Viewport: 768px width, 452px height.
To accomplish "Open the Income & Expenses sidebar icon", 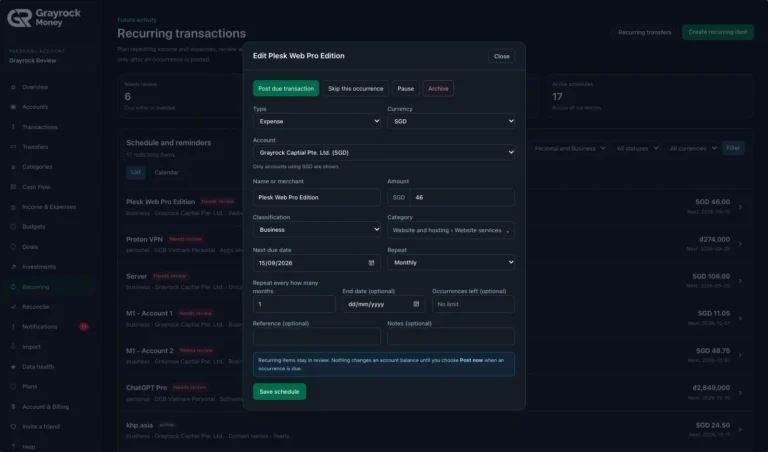I will [13, 207].
